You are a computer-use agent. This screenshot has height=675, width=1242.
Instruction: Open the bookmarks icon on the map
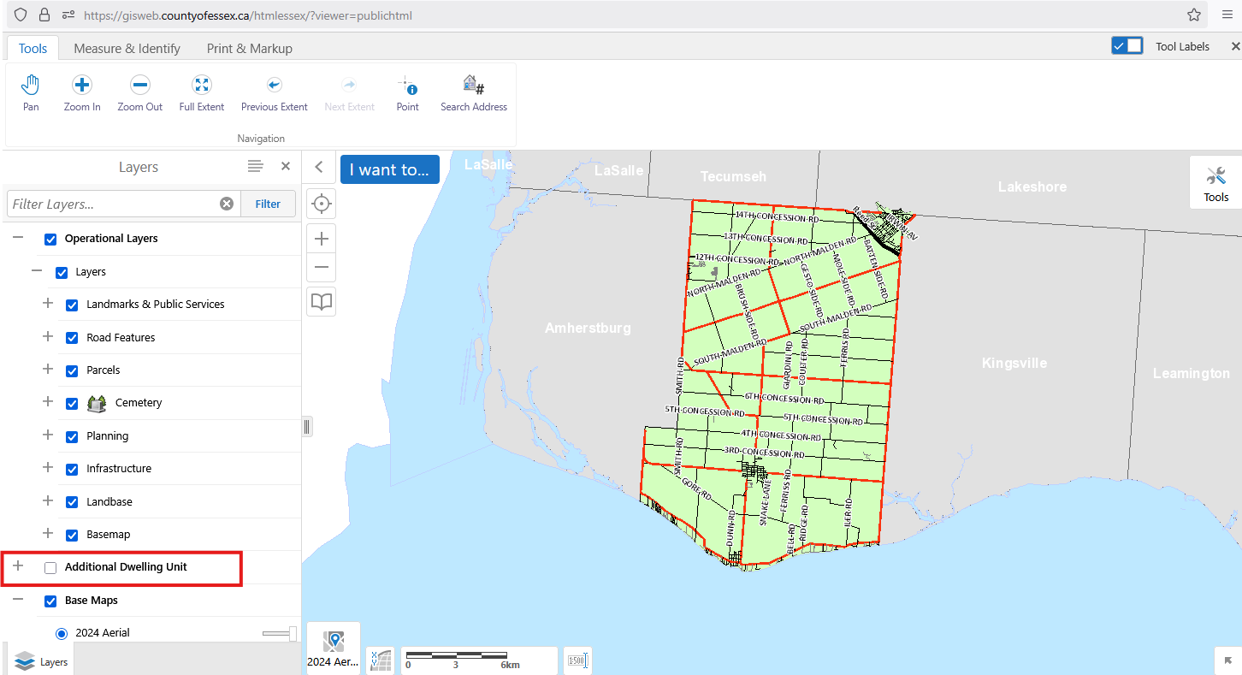(x=320, y=301)
